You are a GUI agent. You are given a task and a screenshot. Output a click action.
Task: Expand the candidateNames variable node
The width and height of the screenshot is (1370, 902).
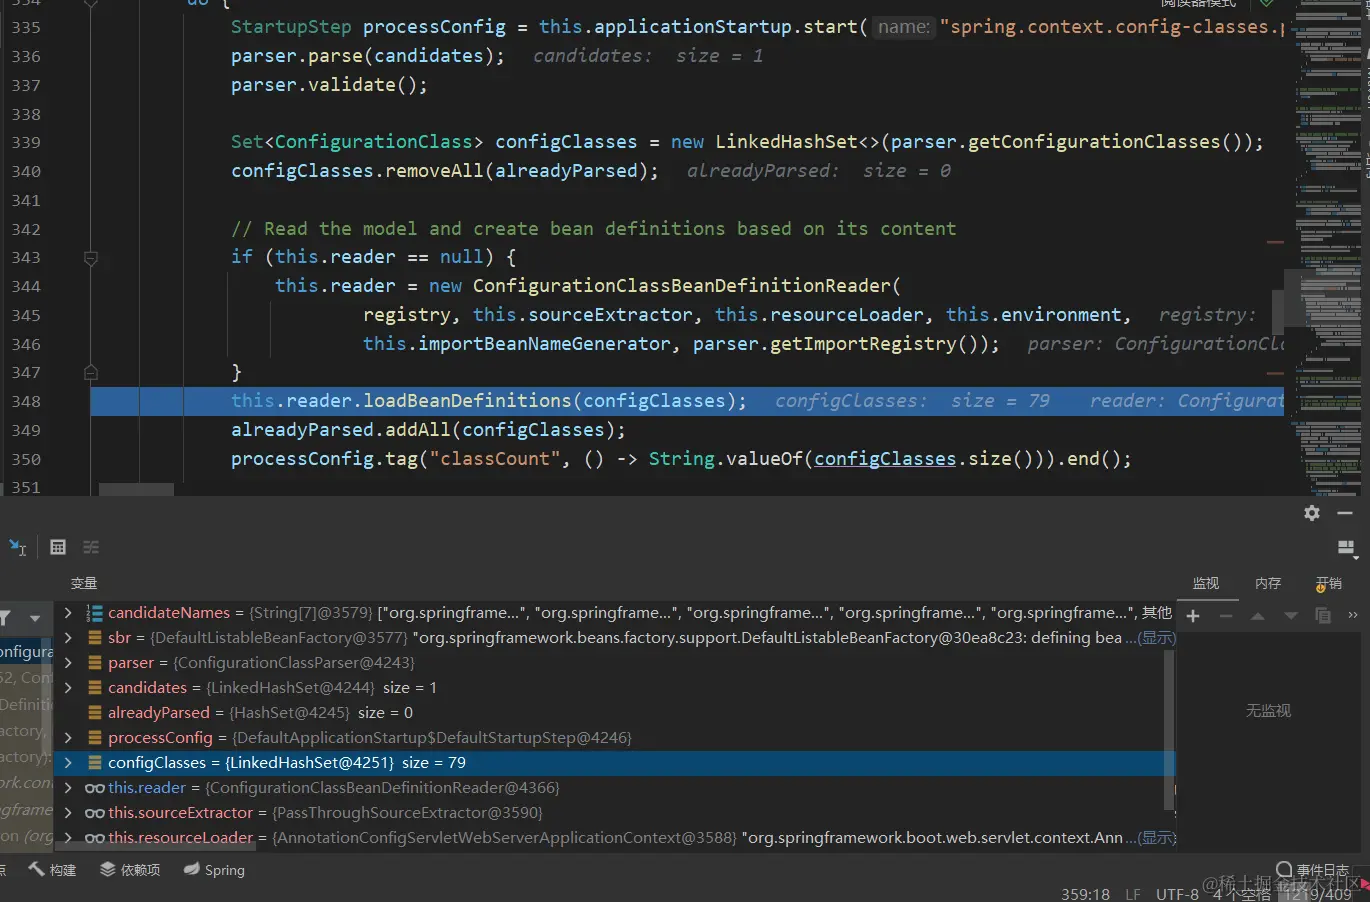(x=68, y=613)
